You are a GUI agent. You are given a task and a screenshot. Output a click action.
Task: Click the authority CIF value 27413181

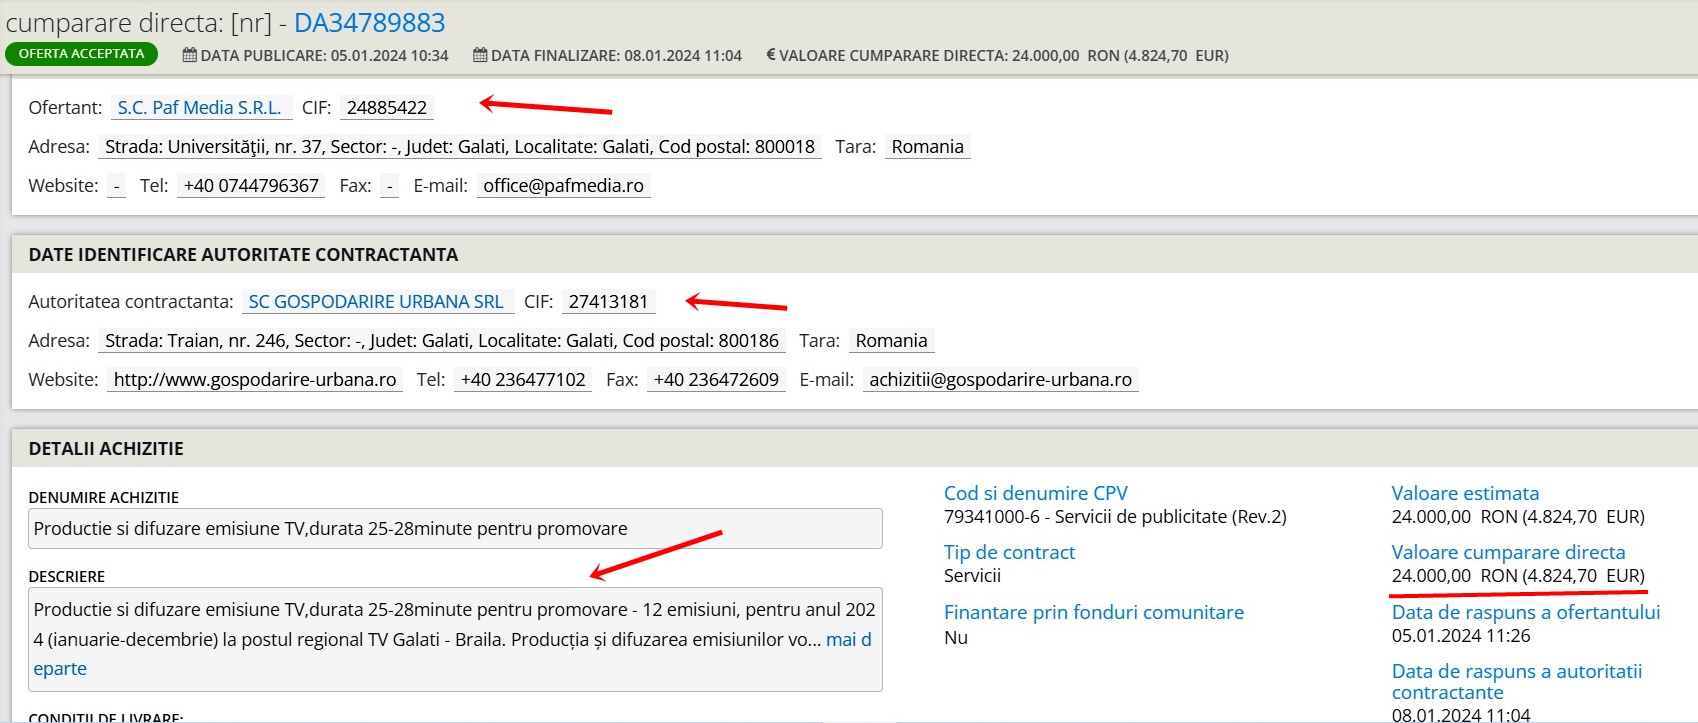pyautogui.click(x=608, y=301)
